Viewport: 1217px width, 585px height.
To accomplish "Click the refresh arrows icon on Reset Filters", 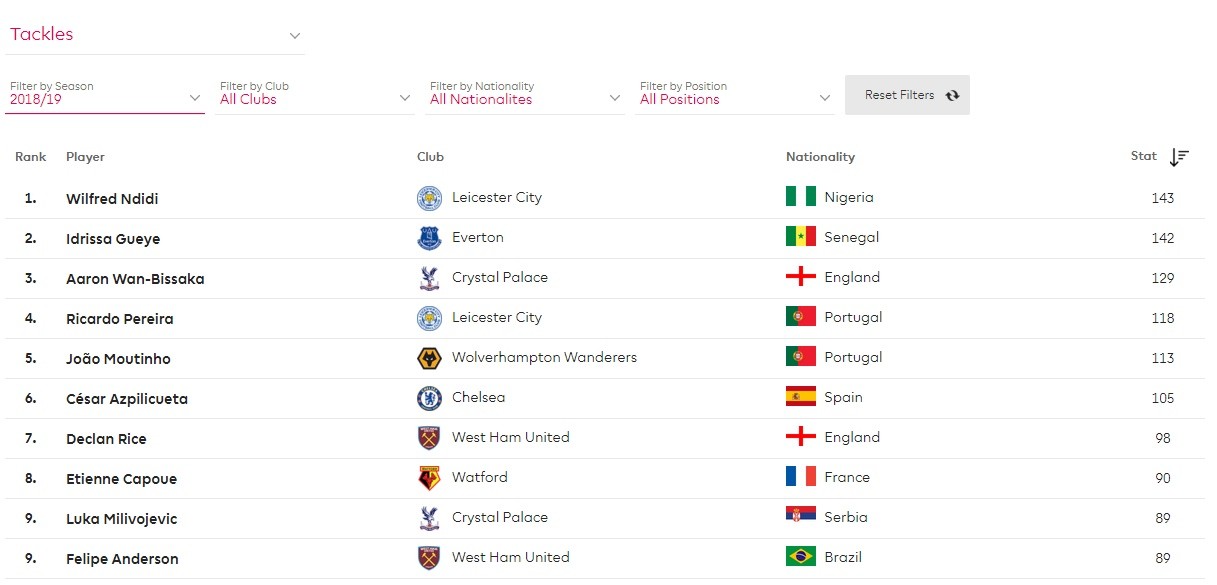I will (x=952, y=96).
